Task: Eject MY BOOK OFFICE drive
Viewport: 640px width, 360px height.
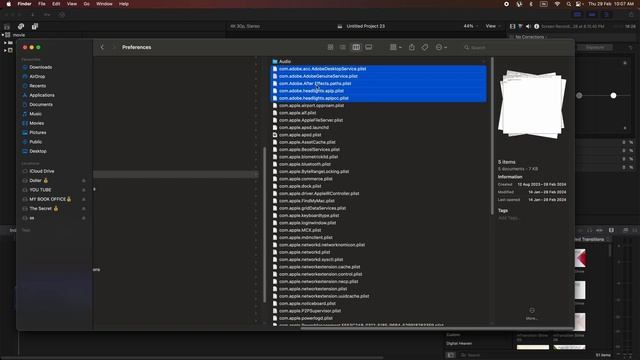Action: [x=84, y=199]
